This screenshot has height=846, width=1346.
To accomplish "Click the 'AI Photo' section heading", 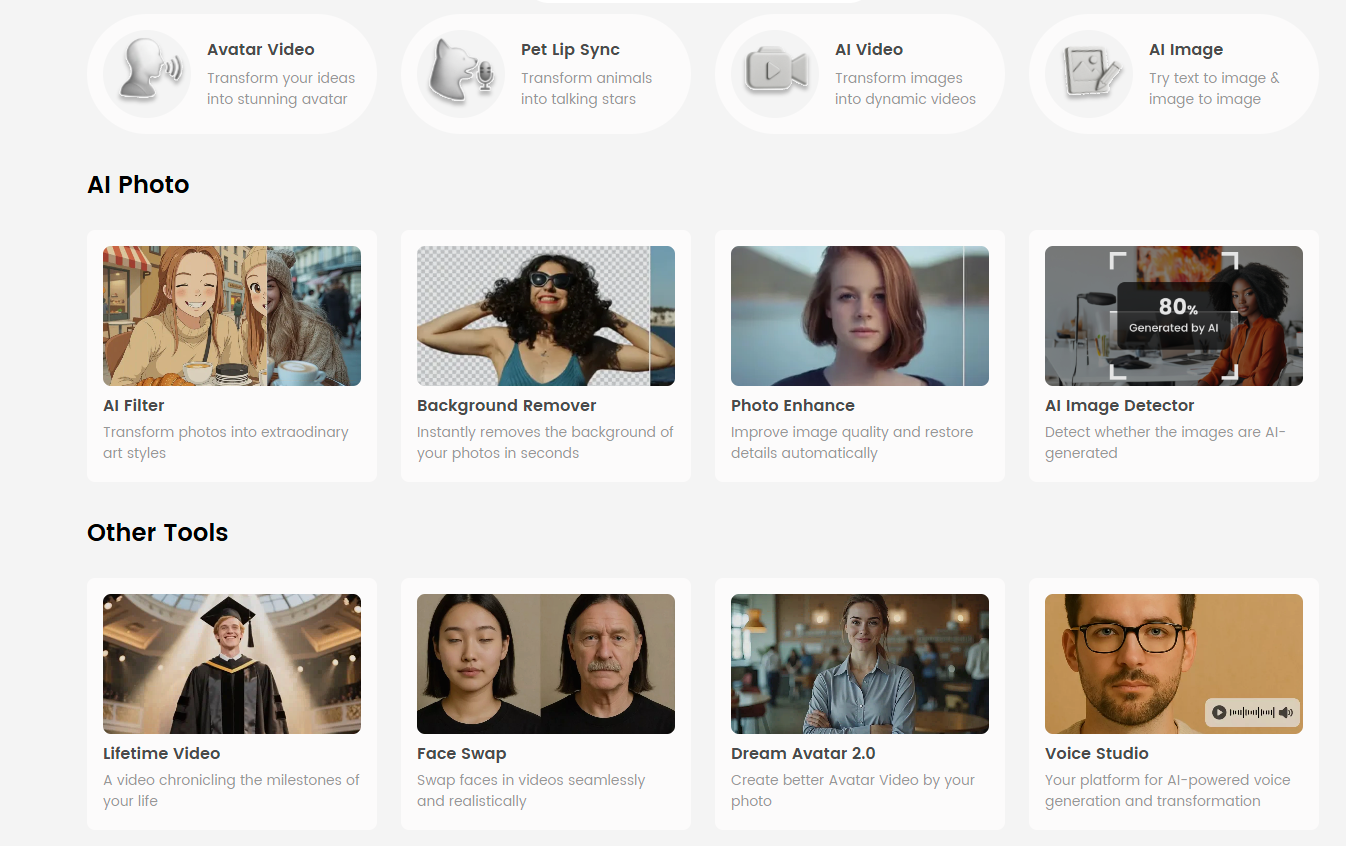I will [x=138, y=185].
